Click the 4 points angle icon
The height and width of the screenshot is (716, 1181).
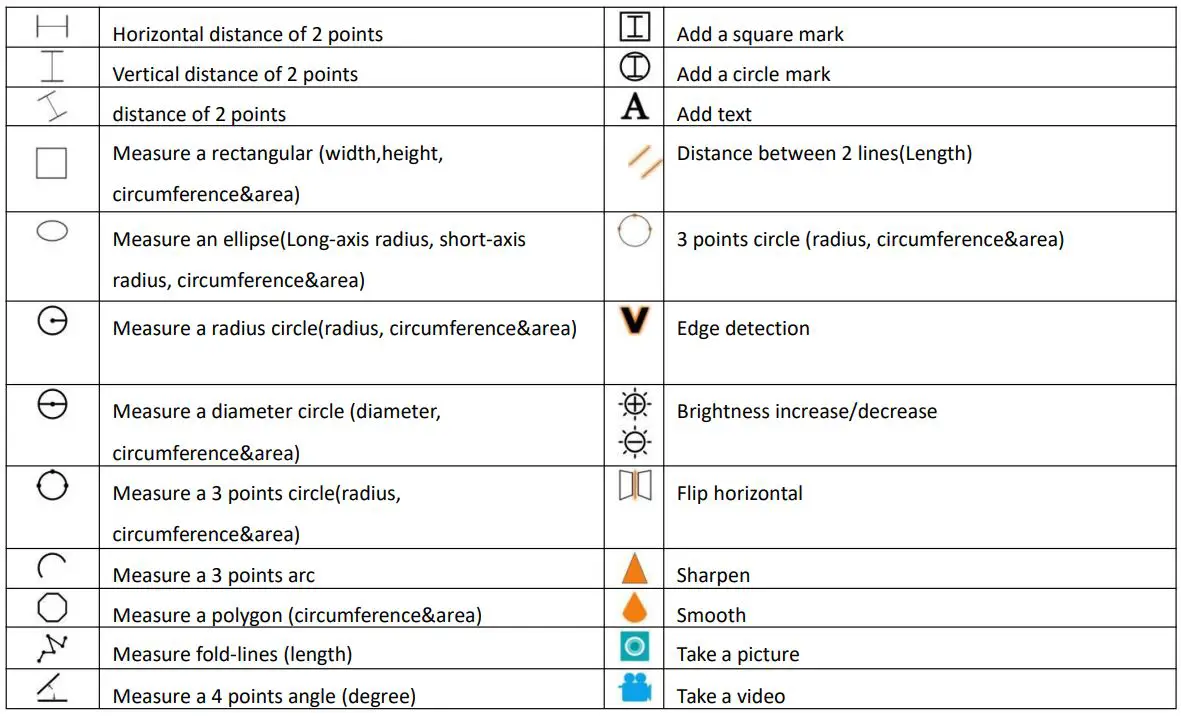click(52, 688)
